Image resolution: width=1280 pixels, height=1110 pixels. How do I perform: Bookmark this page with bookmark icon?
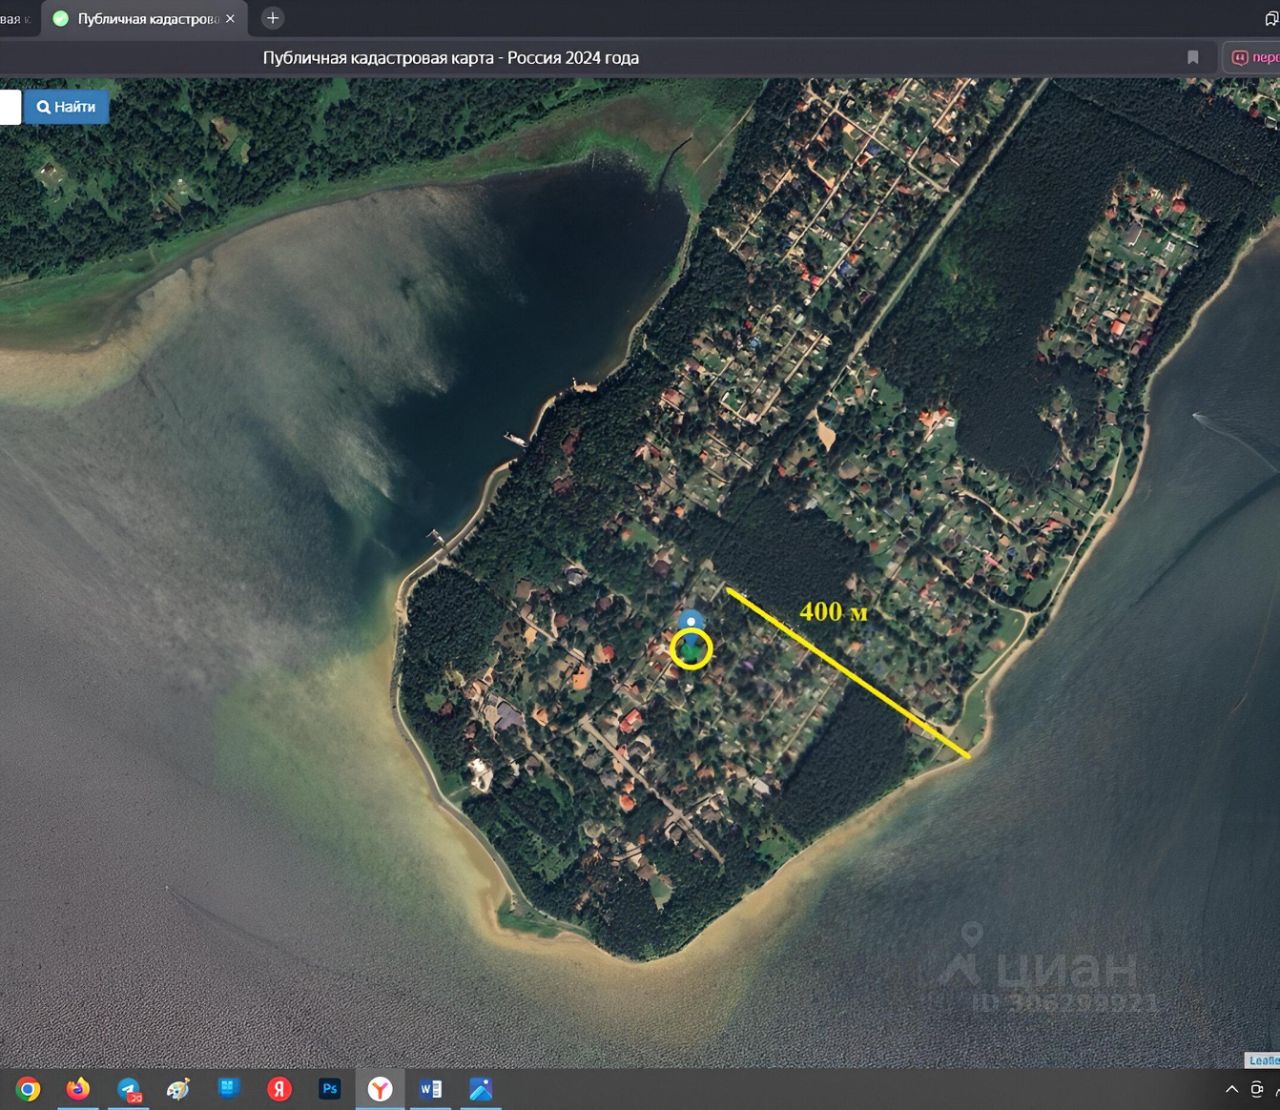click(x=1193, y=58)
